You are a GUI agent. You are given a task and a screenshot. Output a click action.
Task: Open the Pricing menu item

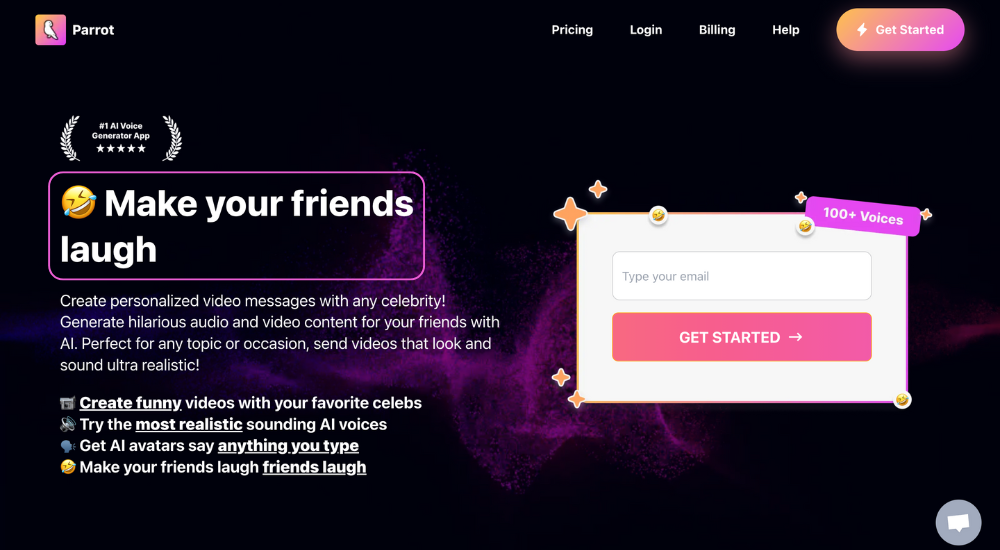pos(572,30)
